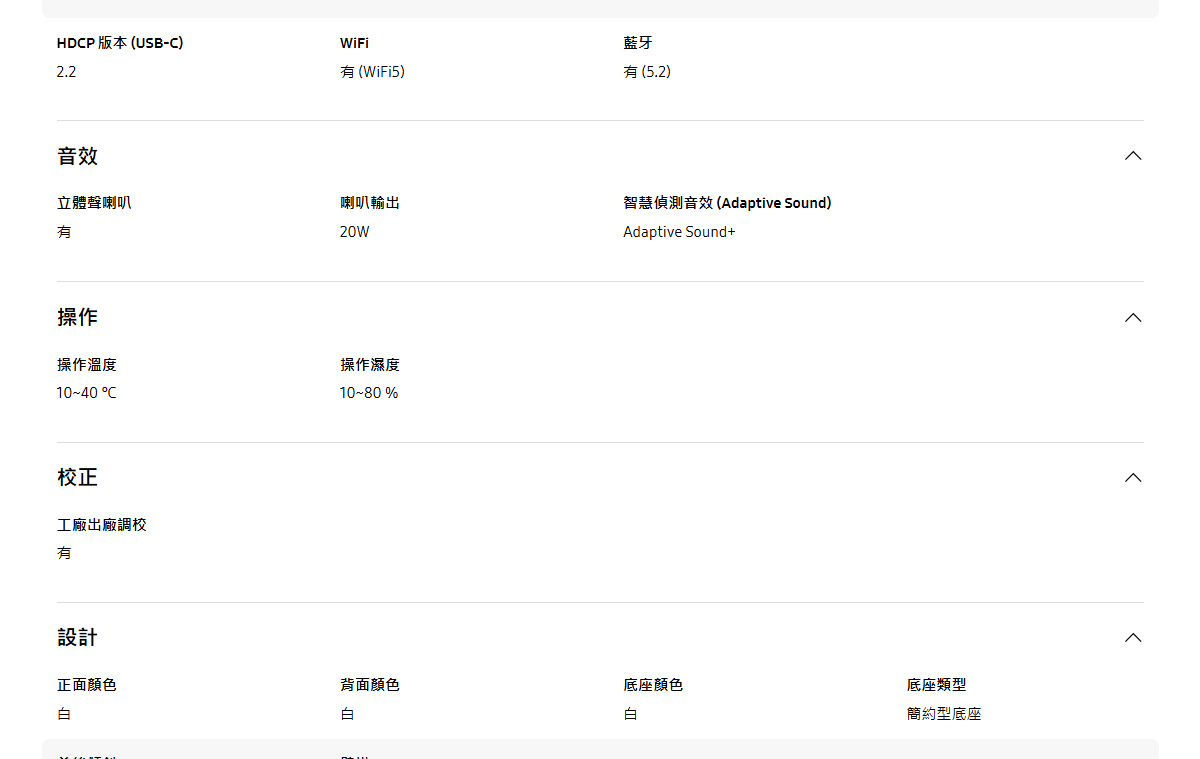Click the 藍牙 spec label

[x=638, y=43]
